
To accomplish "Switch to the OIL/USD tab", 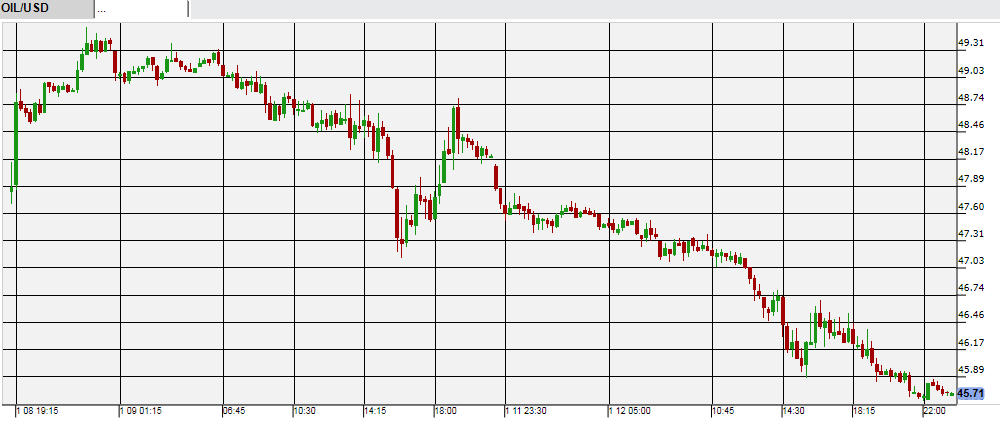I will pyautogui.click(x=46, y=9).
